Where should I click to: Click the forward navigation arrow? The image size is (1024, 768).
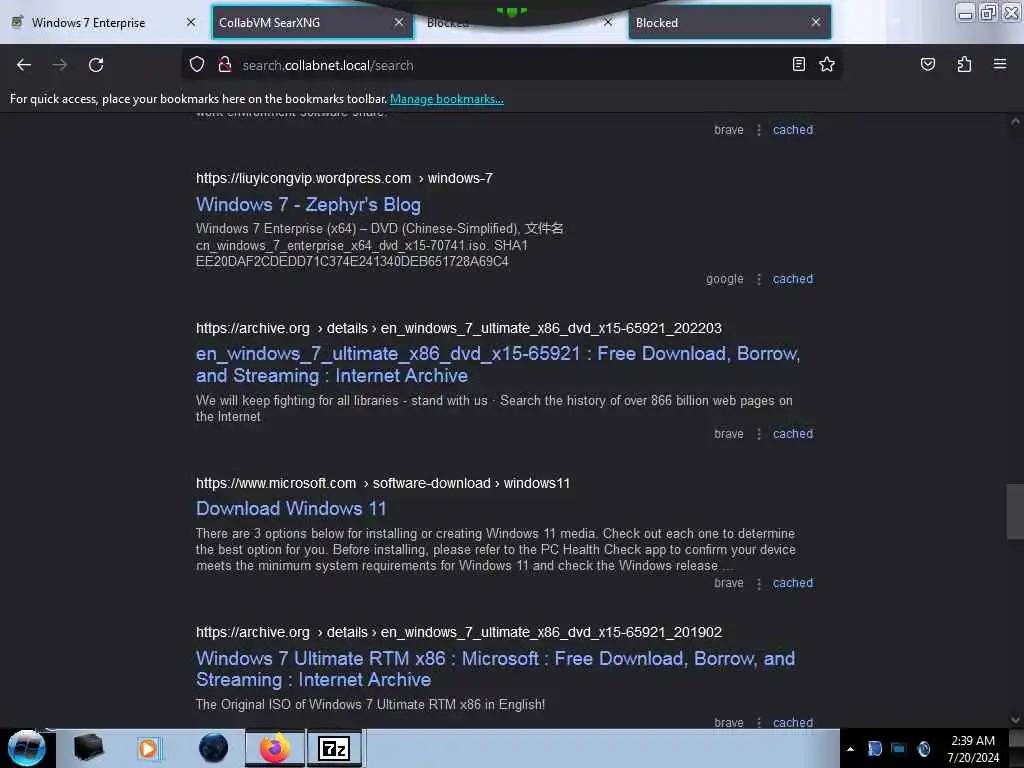pos(59,65)
